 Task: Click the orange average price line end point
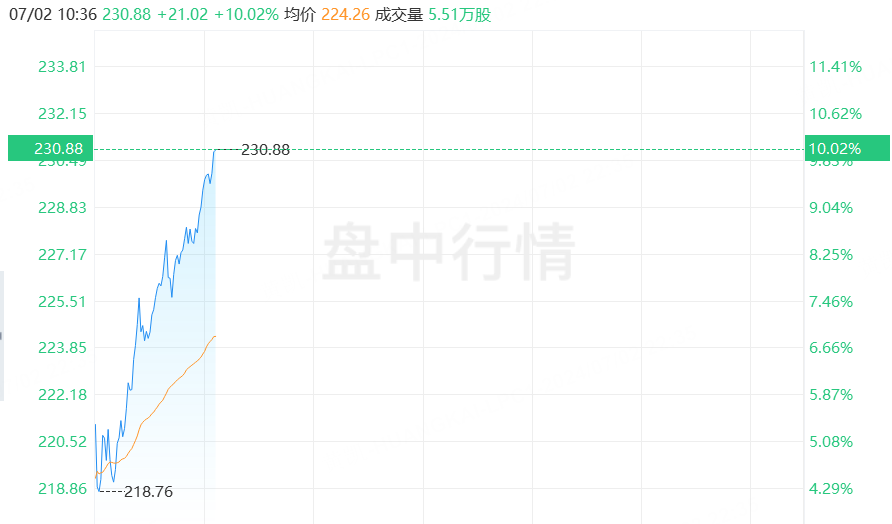pos(215,337)
